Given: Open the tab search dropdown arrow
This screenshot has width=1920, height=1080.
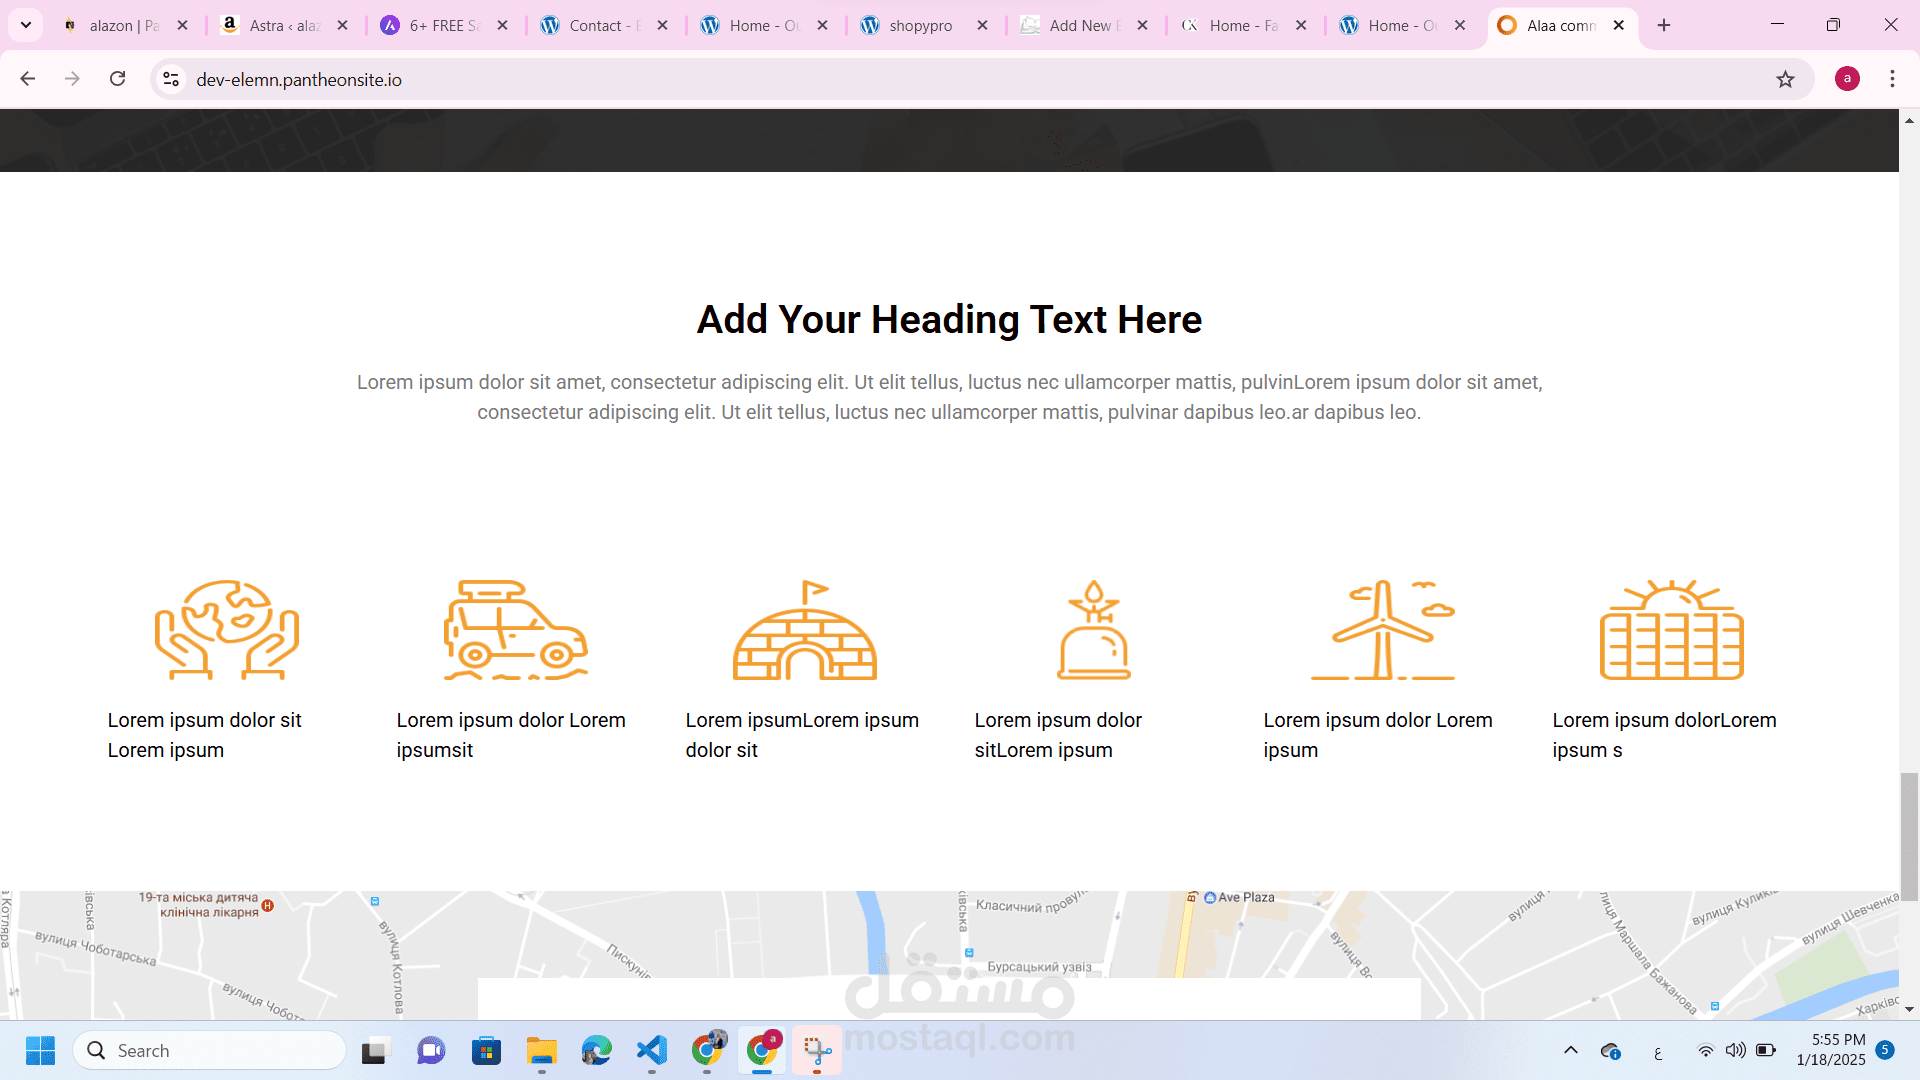Looking at the screenshot, I should (26, 25).
